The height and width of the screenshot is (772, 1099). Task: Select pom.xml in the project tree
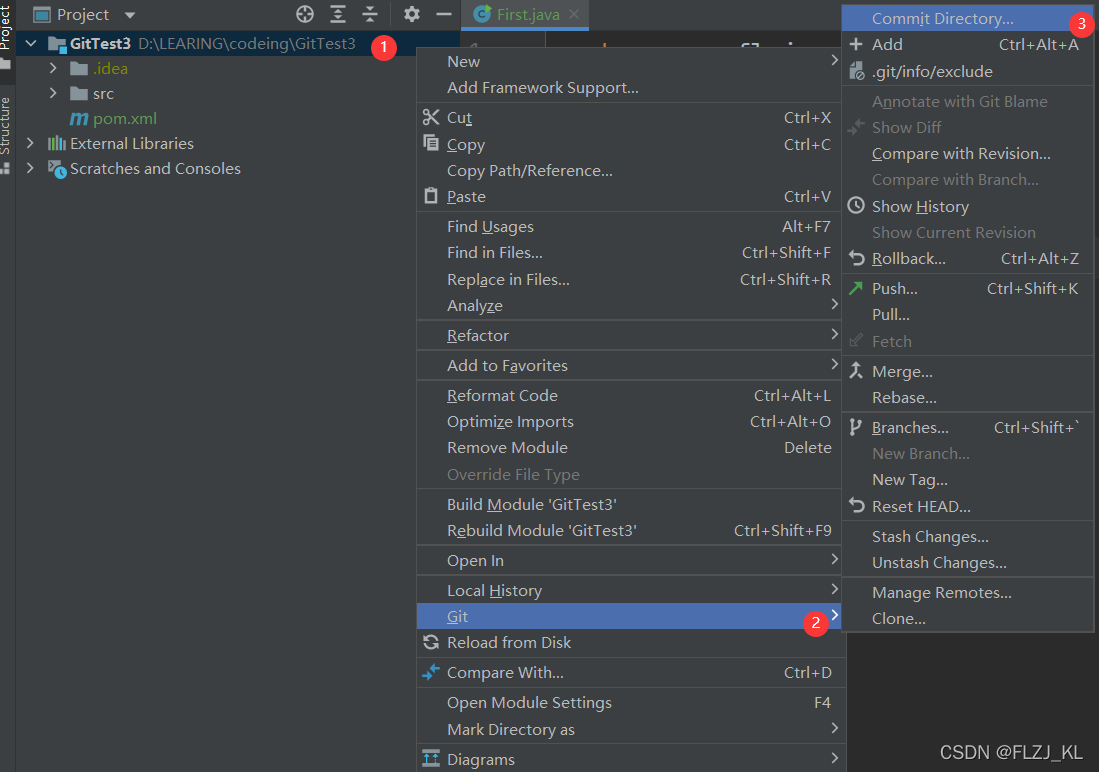[125, 118]
